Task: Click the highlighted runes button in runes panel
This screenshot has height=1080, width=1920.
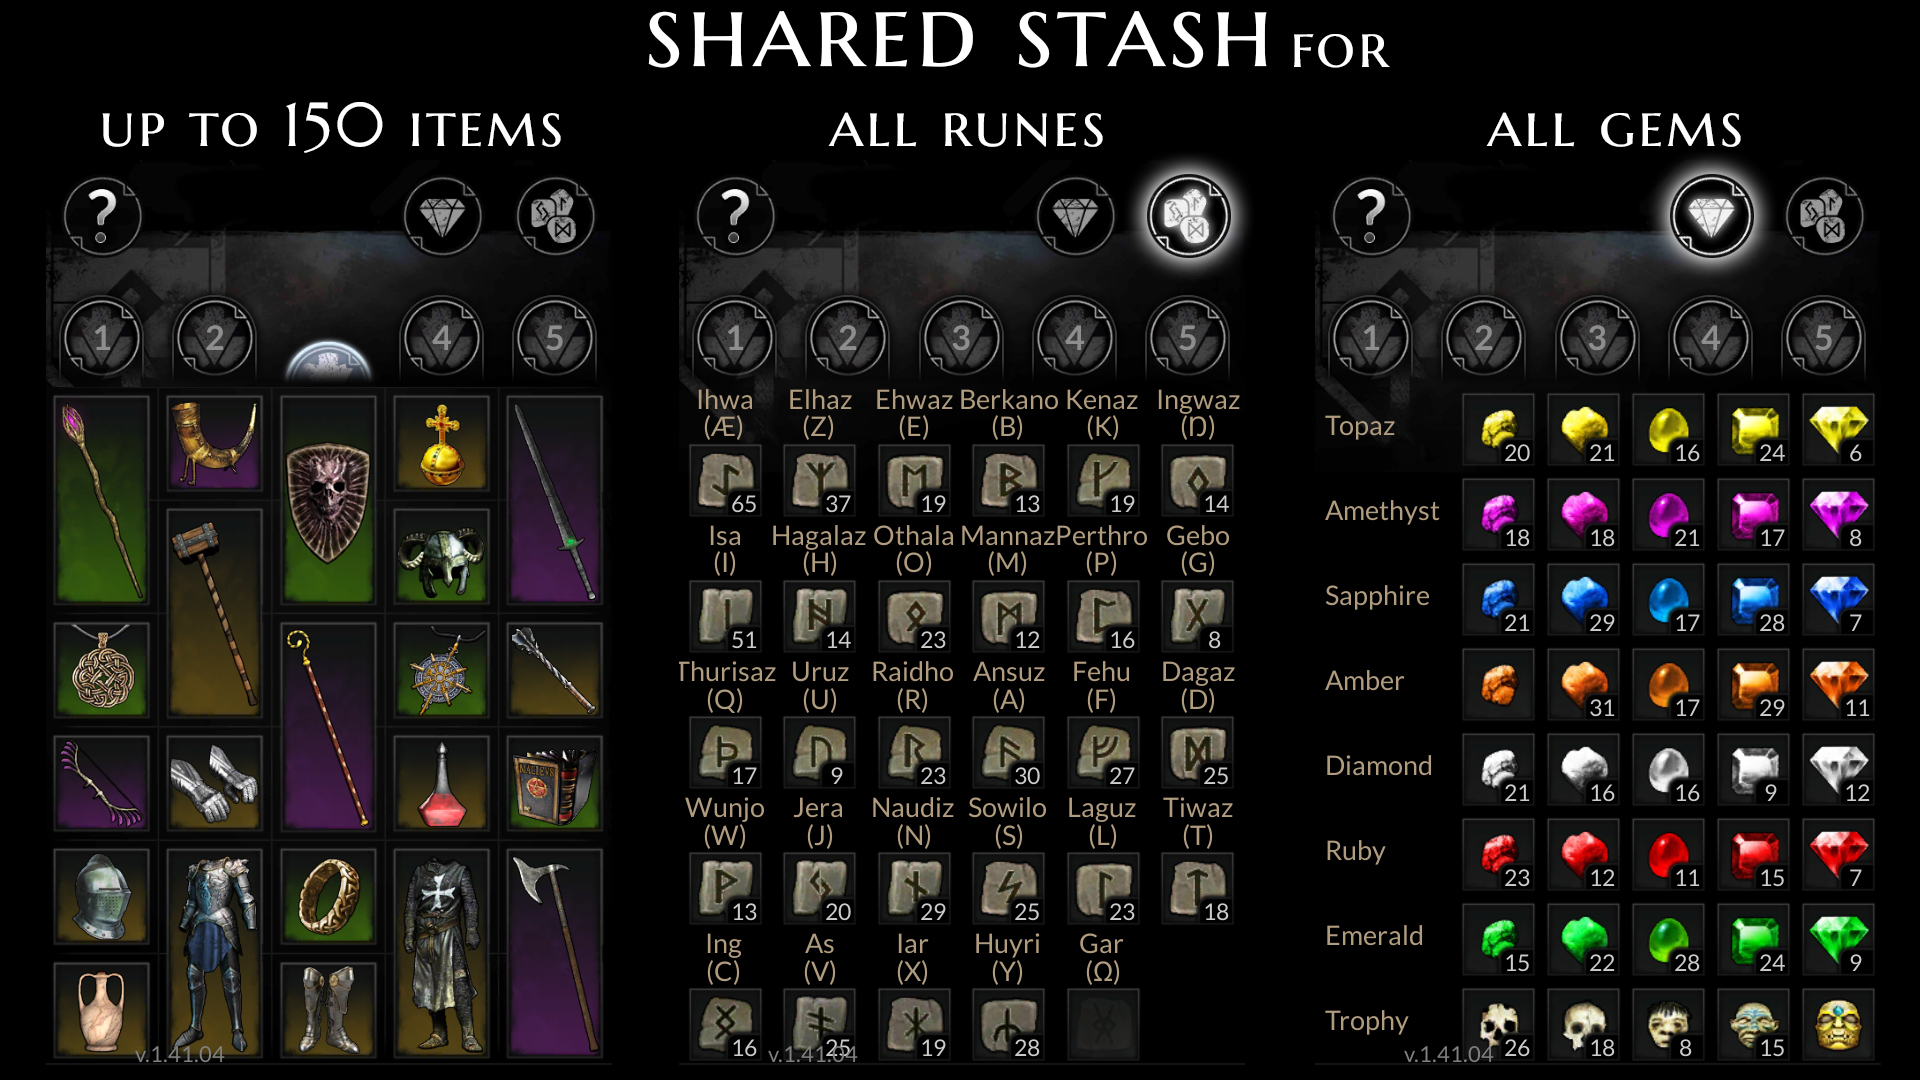Action: [1188, 216]
